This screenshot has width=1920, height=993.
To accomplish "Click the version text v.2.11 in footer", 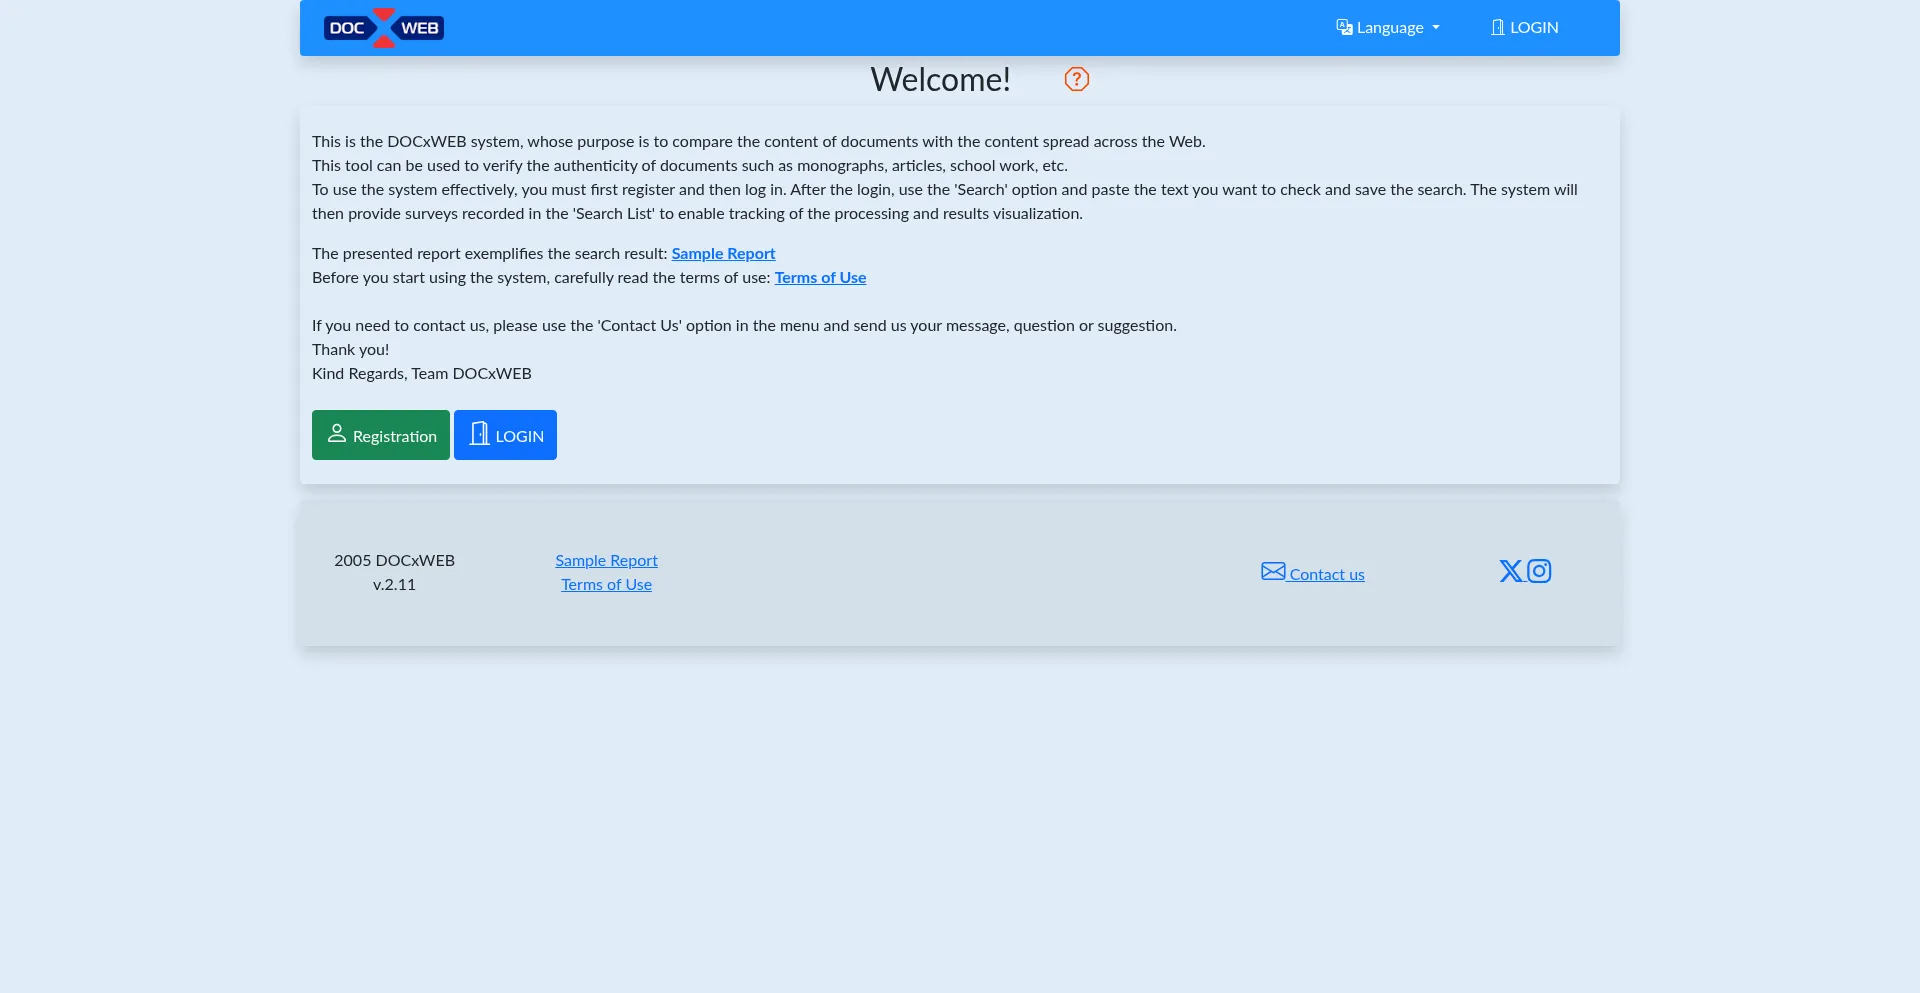I will pos(394,584).
